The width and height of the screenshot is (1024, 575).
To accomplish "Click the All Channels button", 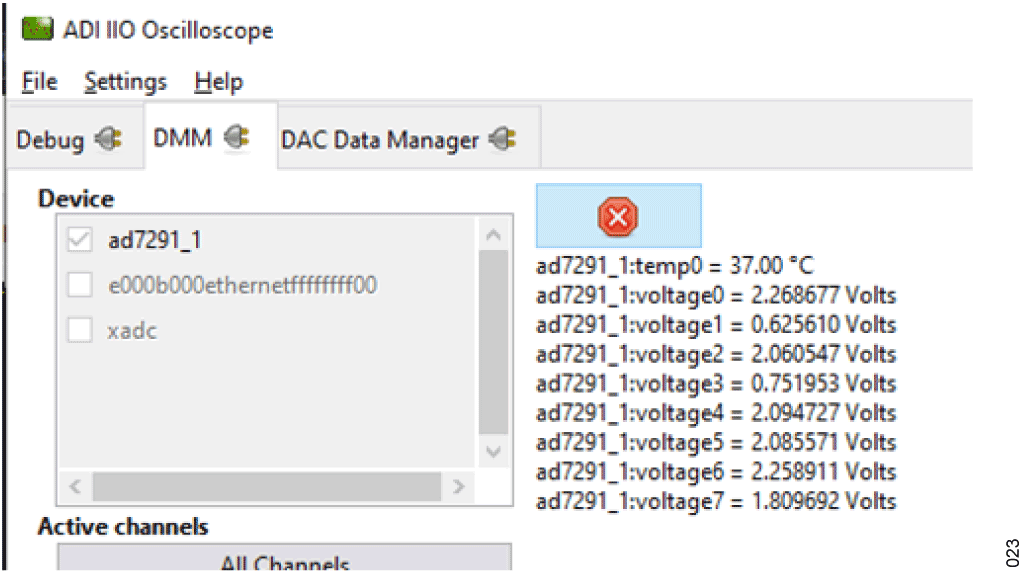I will (285, 559).
